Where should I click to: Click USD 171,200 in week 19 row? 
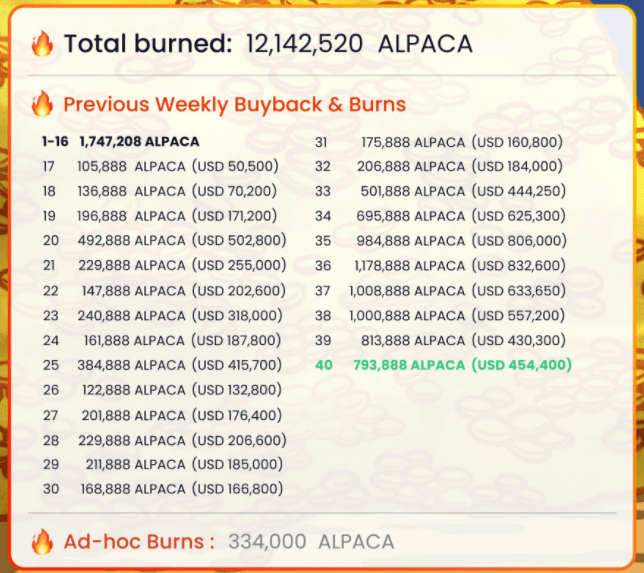pos(235,216)
